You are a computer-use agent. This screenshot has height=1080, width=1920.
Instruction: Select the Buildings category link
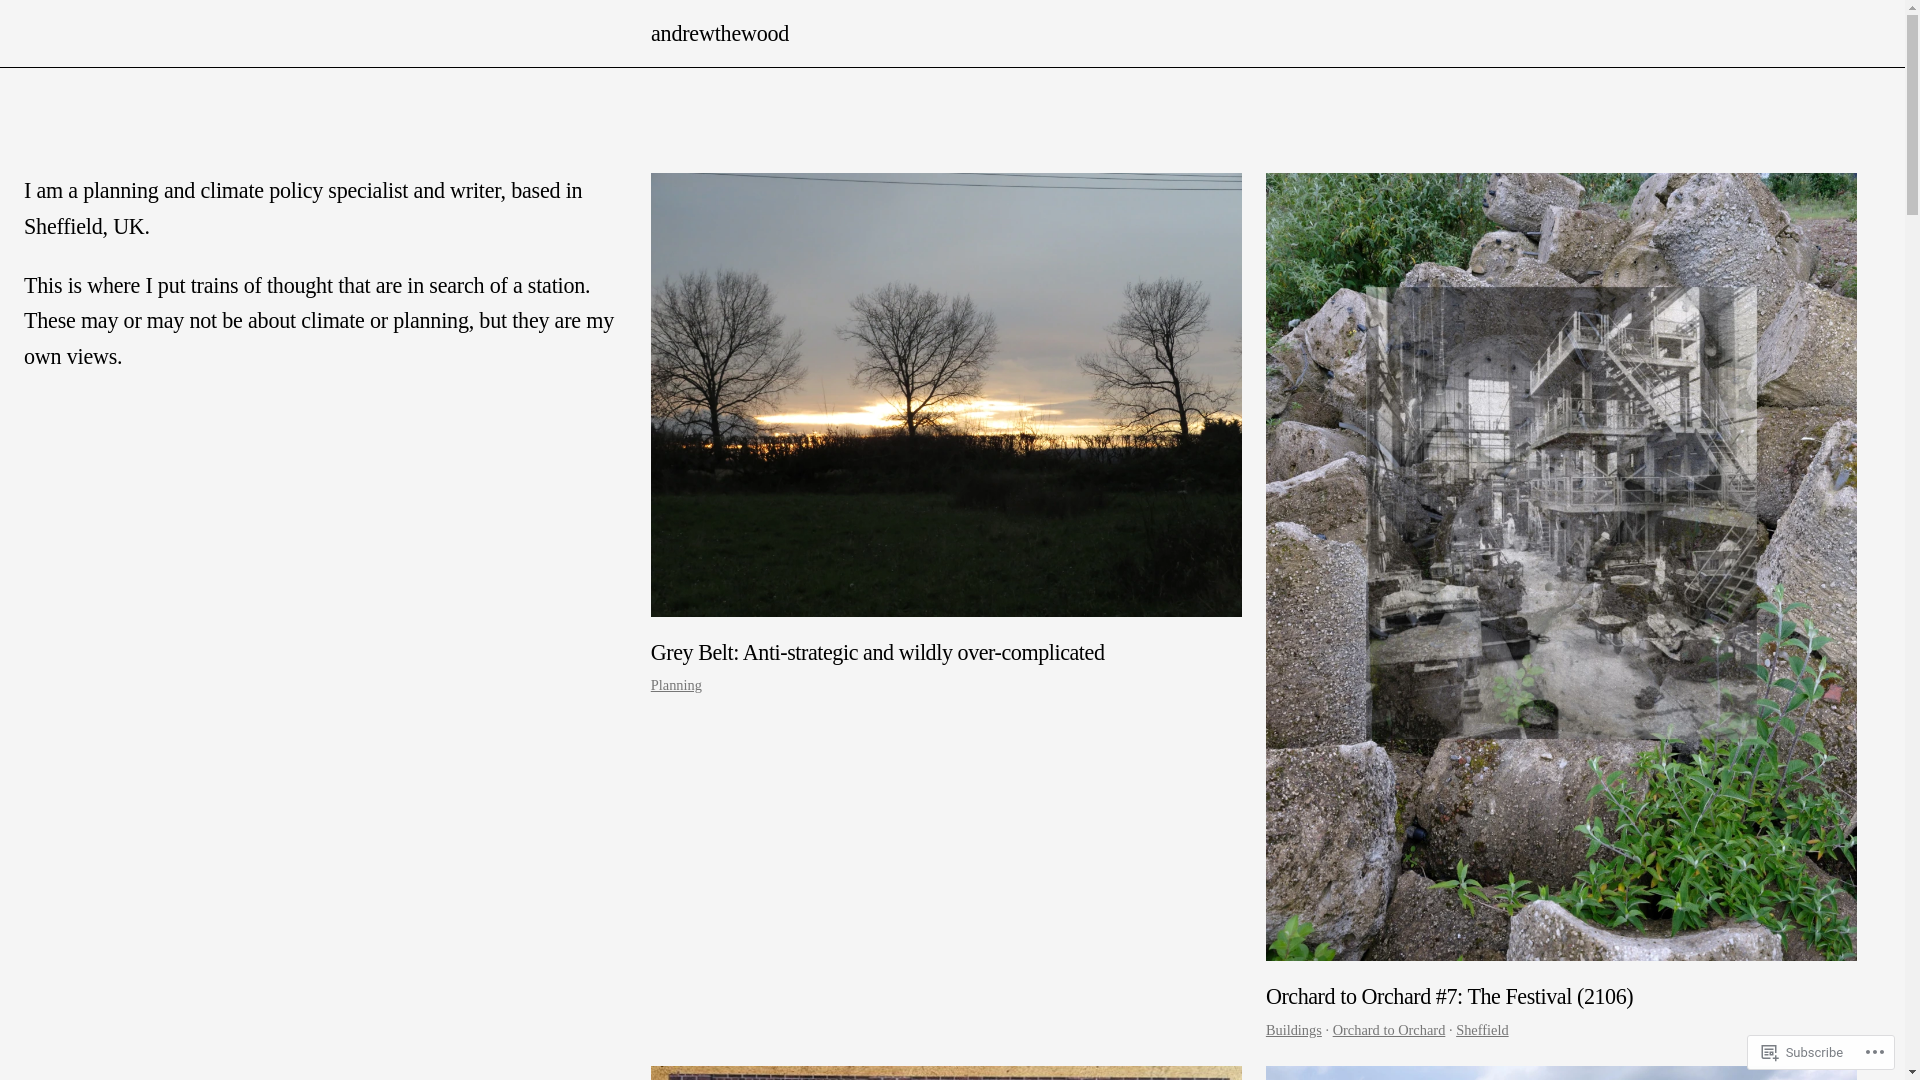[x=1293, y=1030]
